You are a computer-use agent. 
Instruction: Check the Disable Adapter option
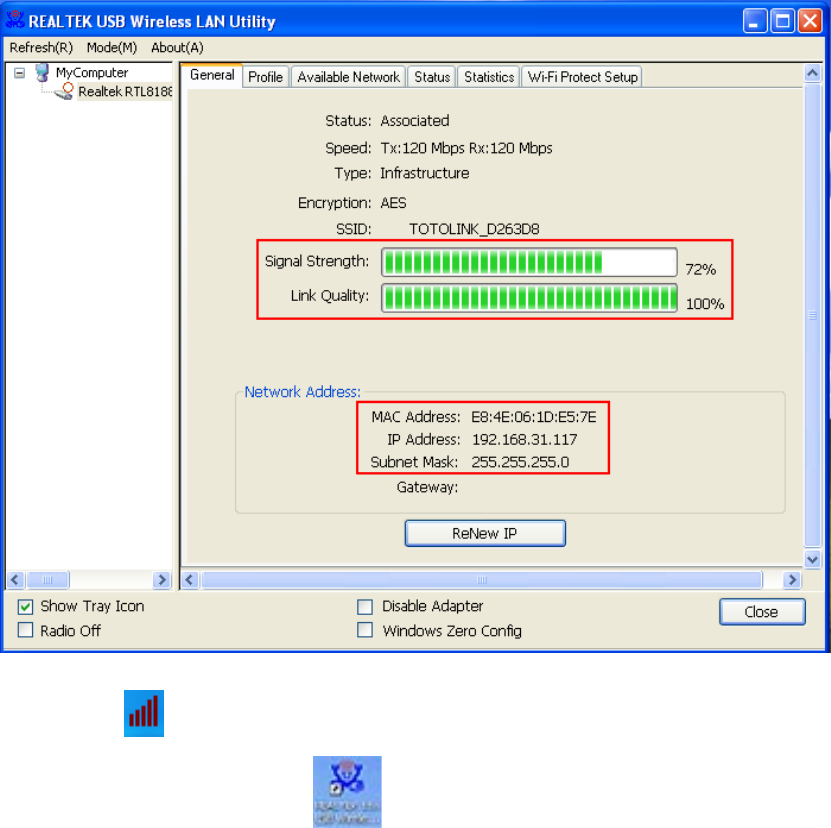click(x=365, y=606)
